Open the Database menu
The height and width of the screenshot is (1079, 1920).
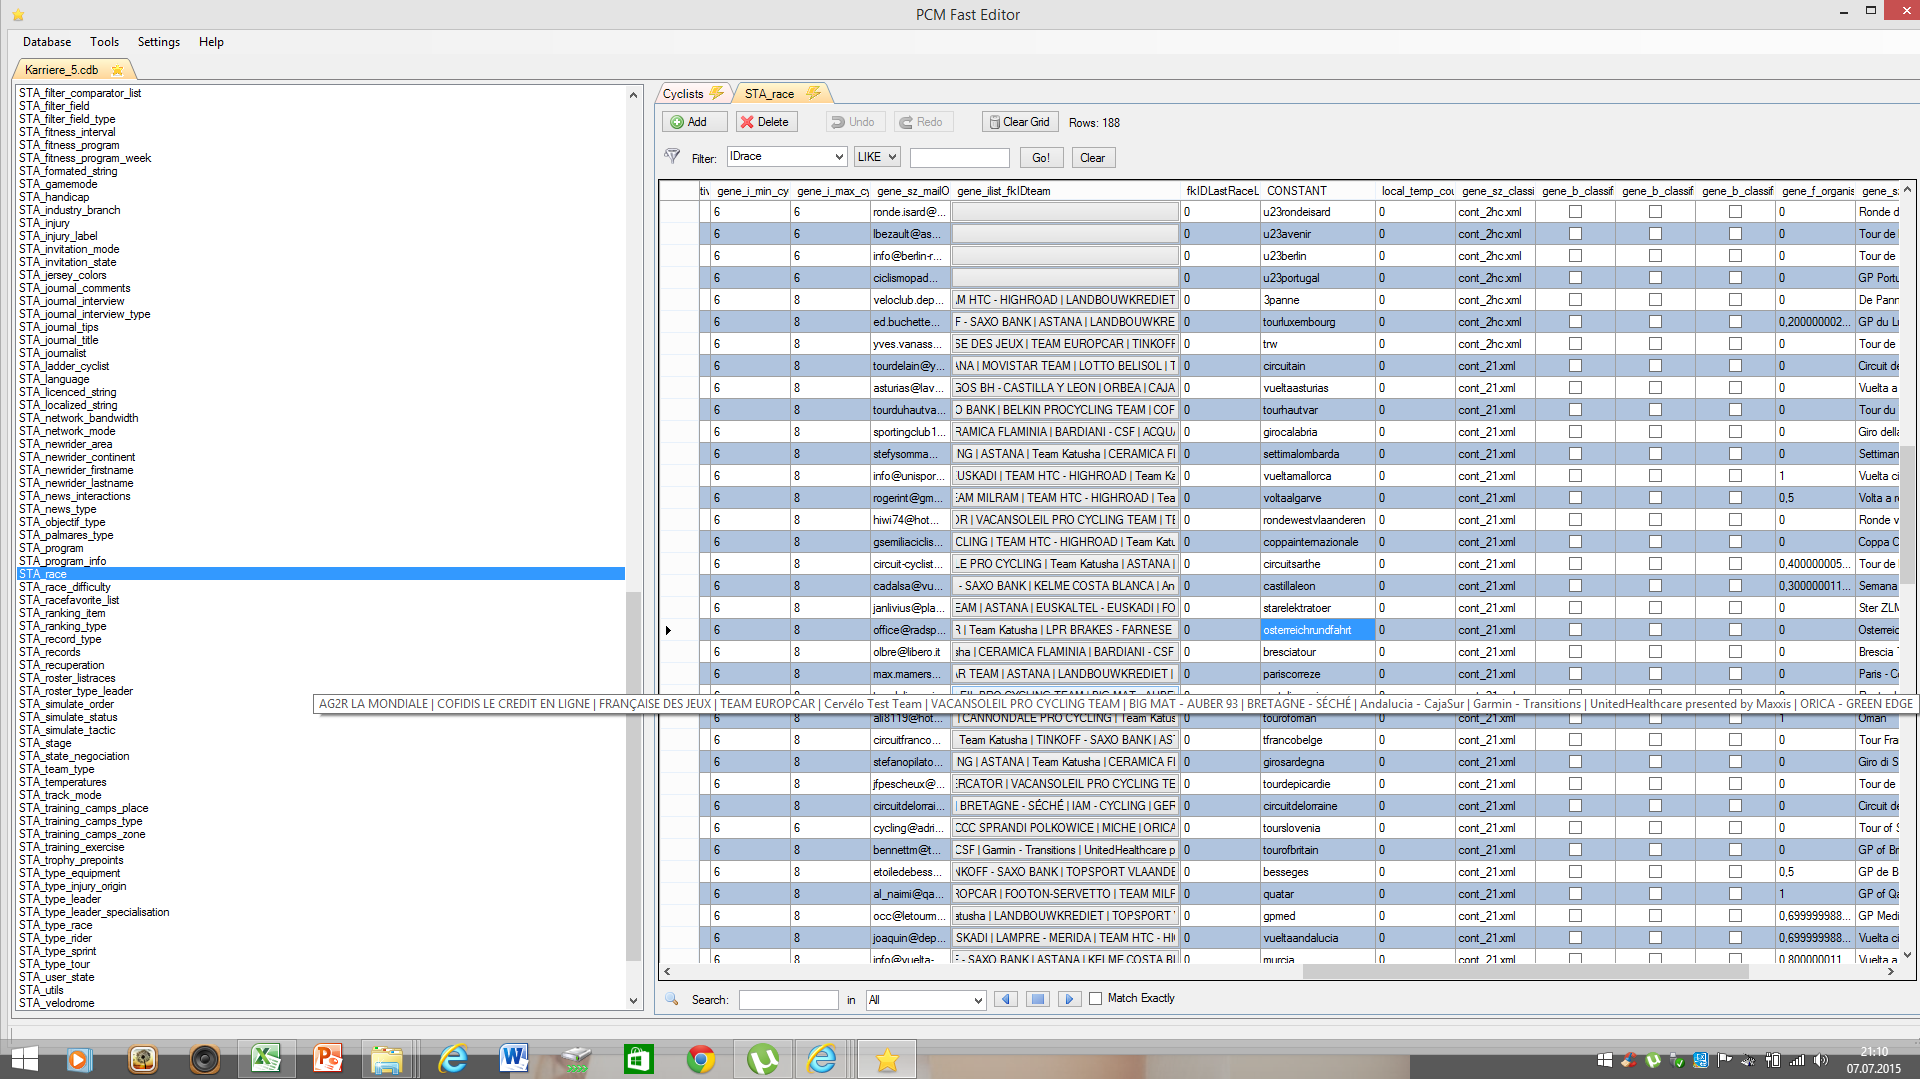coord(47,42)
